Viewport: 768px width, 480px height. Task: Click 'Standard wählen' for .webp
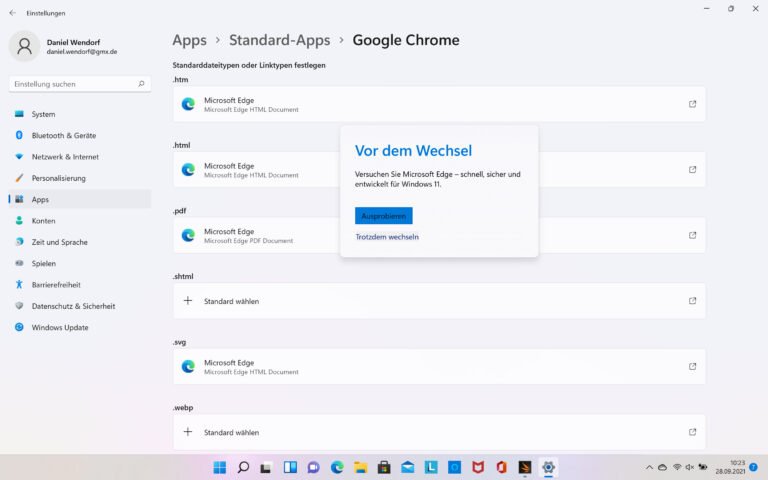coord(439,432)
